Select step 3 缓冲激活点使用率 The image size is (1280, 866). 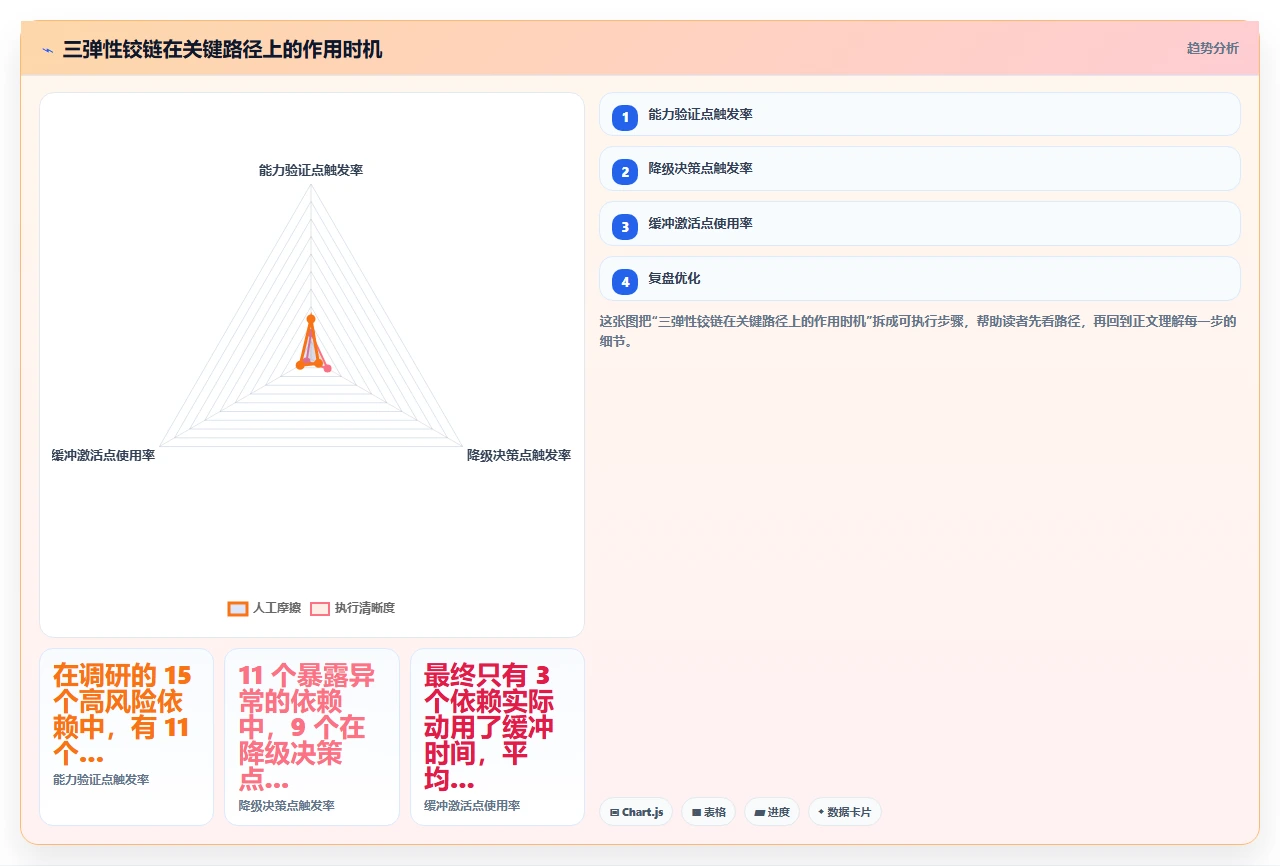tap(919, 224)
